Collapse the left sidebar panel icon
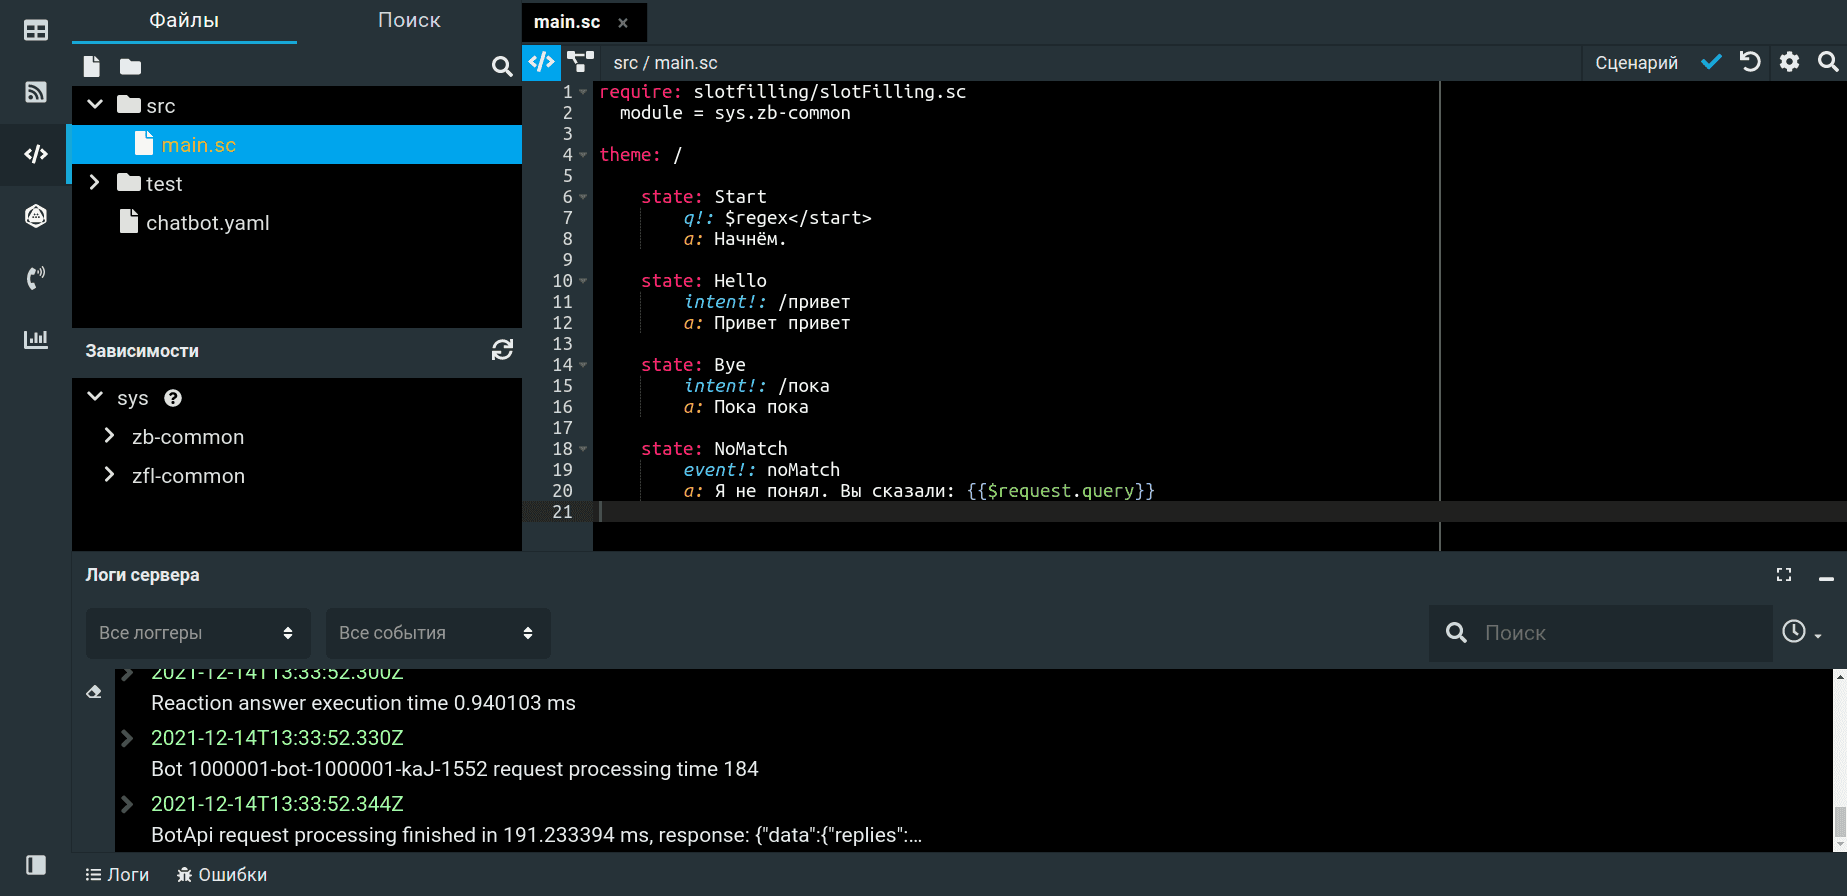Screen dimensions: 1847x896 coord(36,865)
